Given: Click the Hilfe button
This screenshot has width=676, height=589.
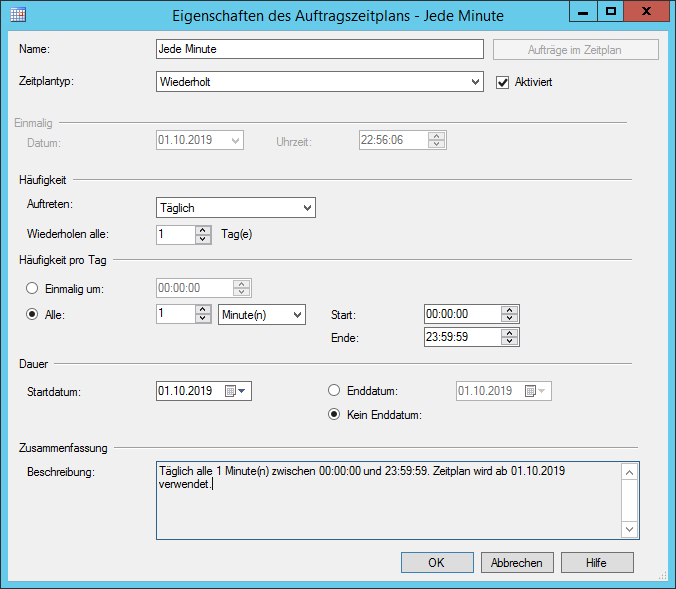Looking at the screenshot, I should pyautogui.click(x=597, y=563).
